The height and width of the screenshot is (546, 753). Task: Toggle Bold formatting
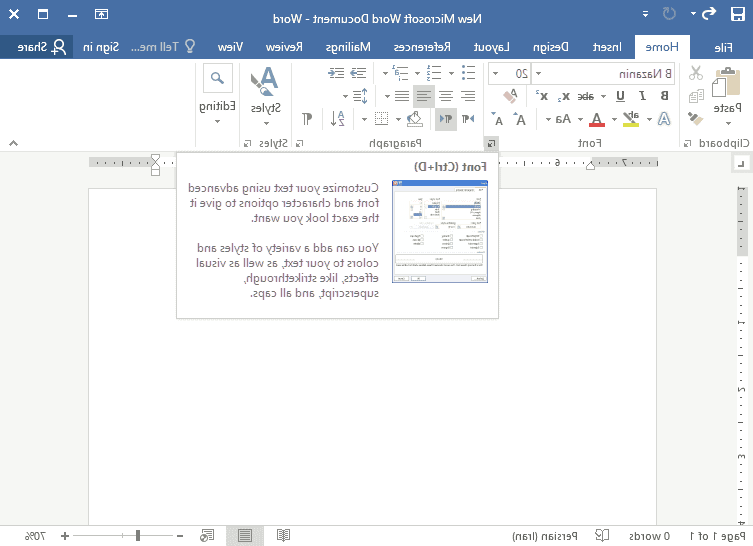[666, 96]
